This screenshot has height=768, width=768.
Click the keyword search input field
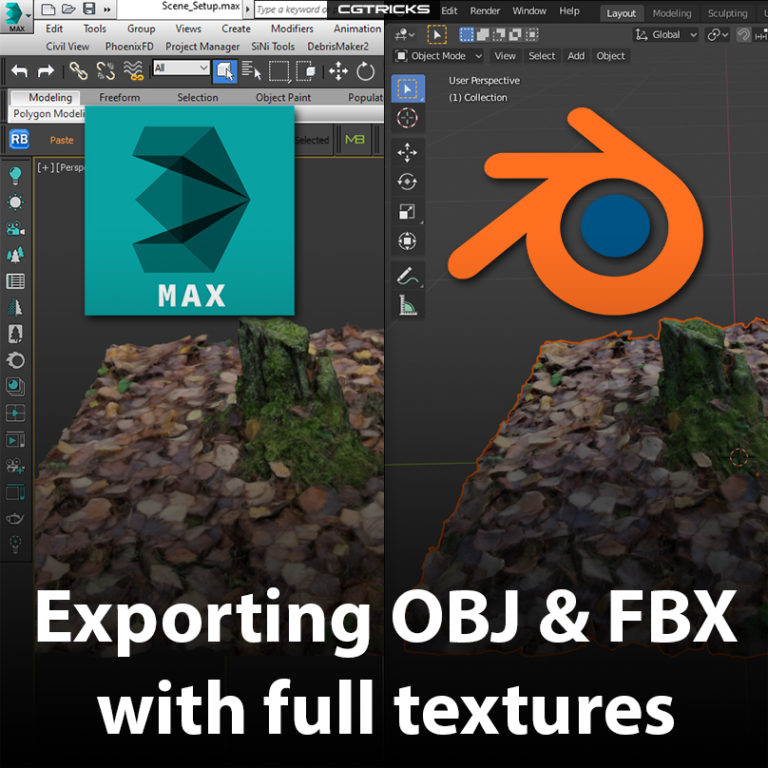pos(291,10)
